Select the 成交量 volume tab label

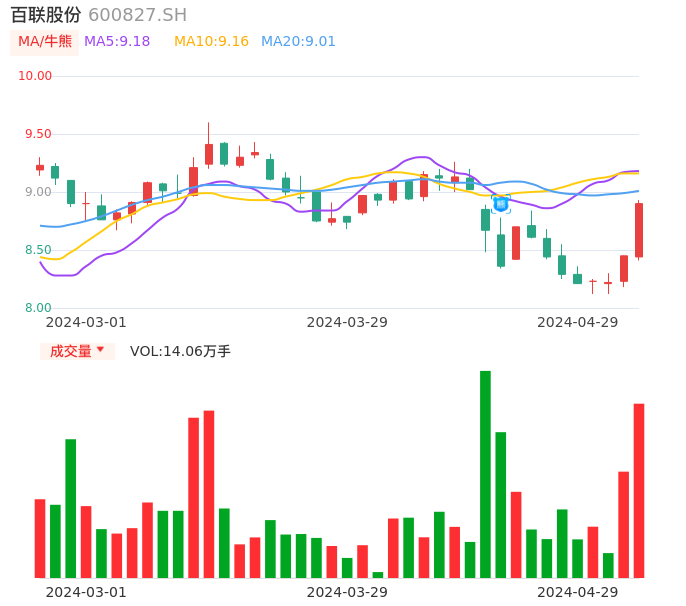tap(70, 351)
